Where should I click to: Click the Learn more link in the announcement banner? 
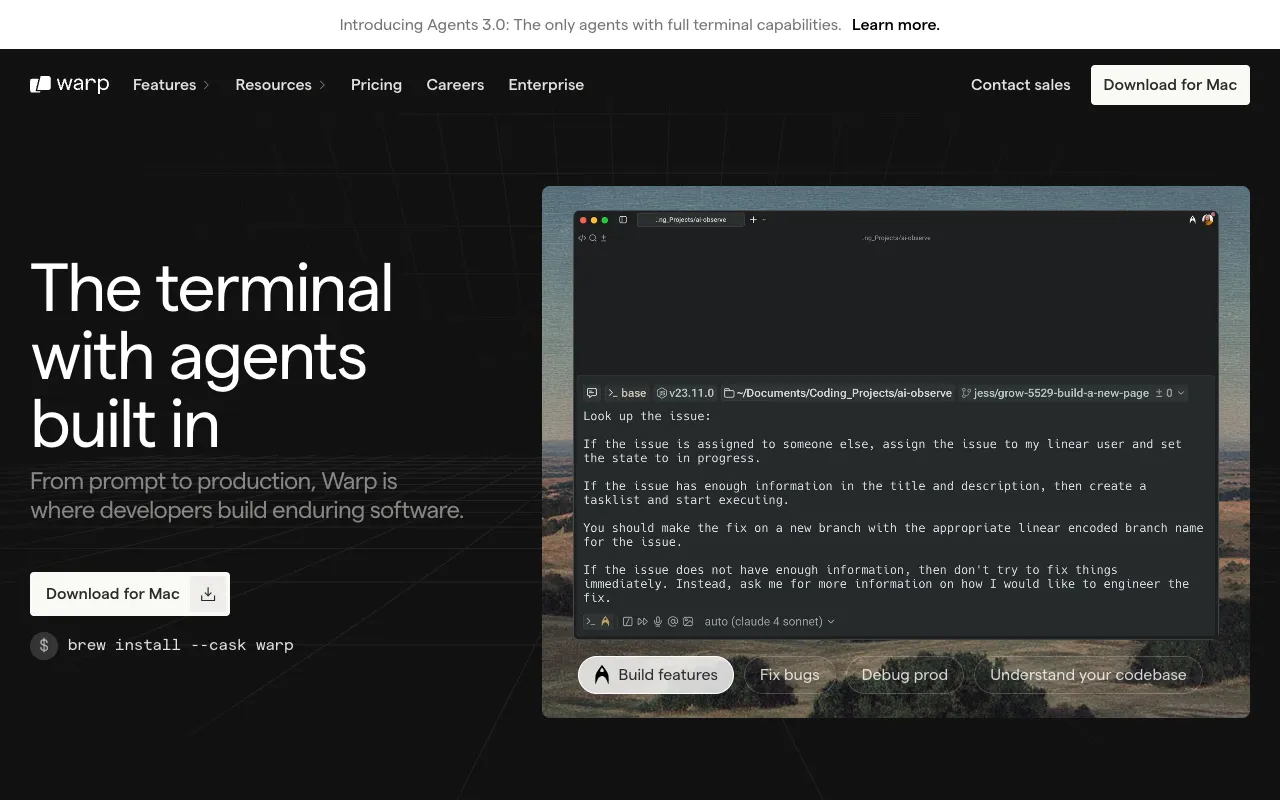click(x=895, y=24)
